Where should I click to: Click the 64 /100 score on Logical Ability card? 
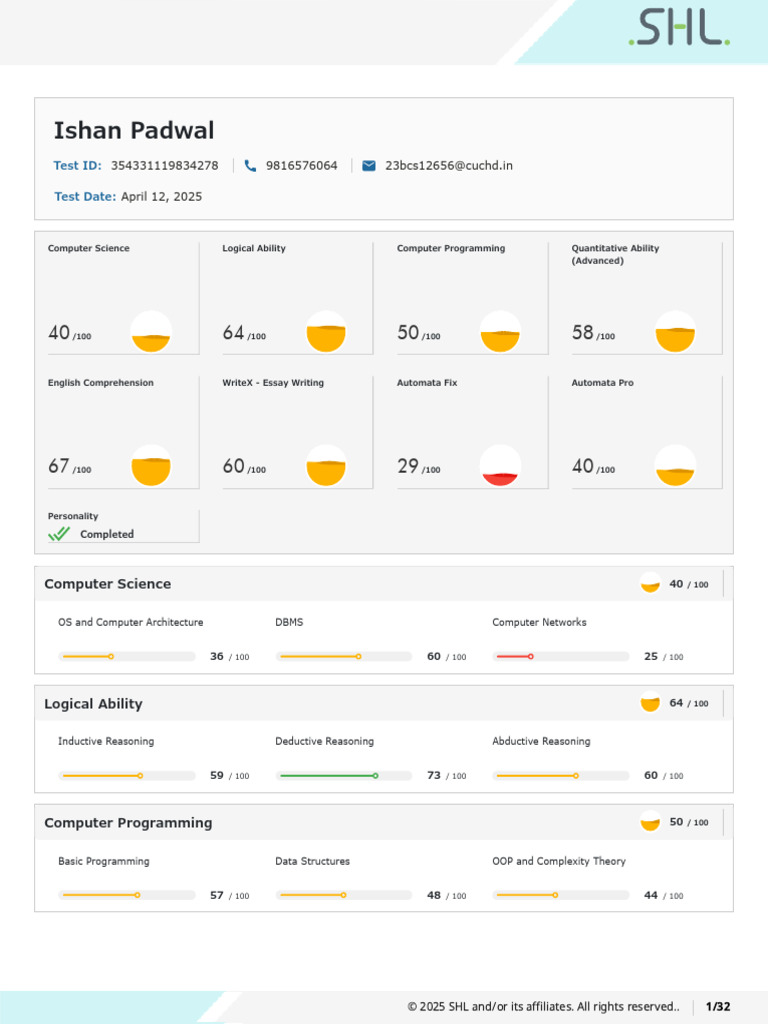(244, 332)
